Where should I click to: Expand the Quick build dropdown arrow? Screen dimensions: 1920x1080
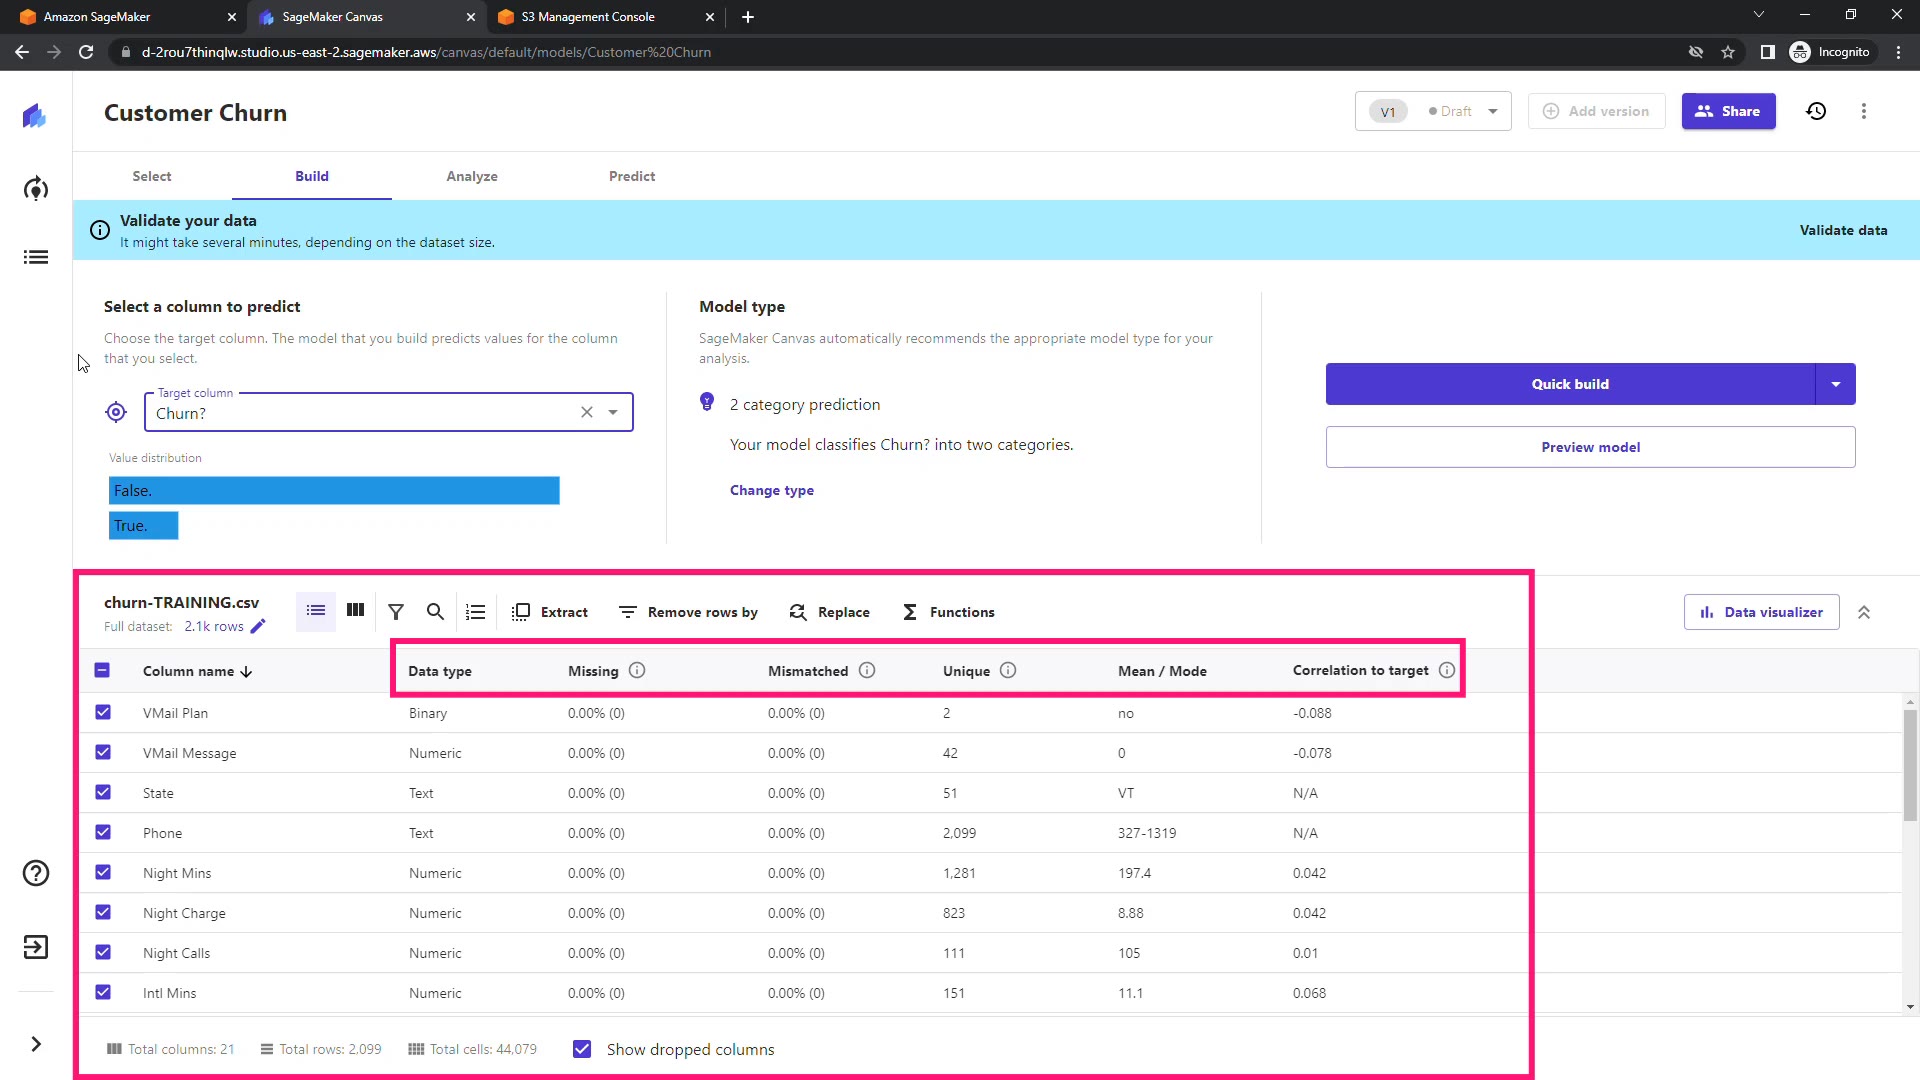click(x=1836, y=384)
